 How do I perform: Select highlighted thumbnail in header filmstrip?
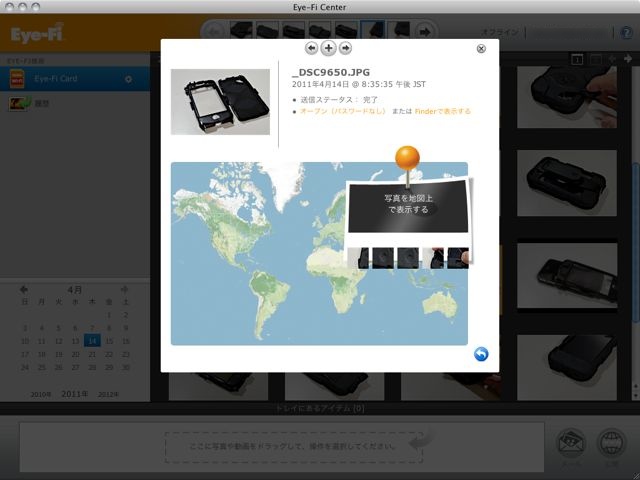point(373,31)
